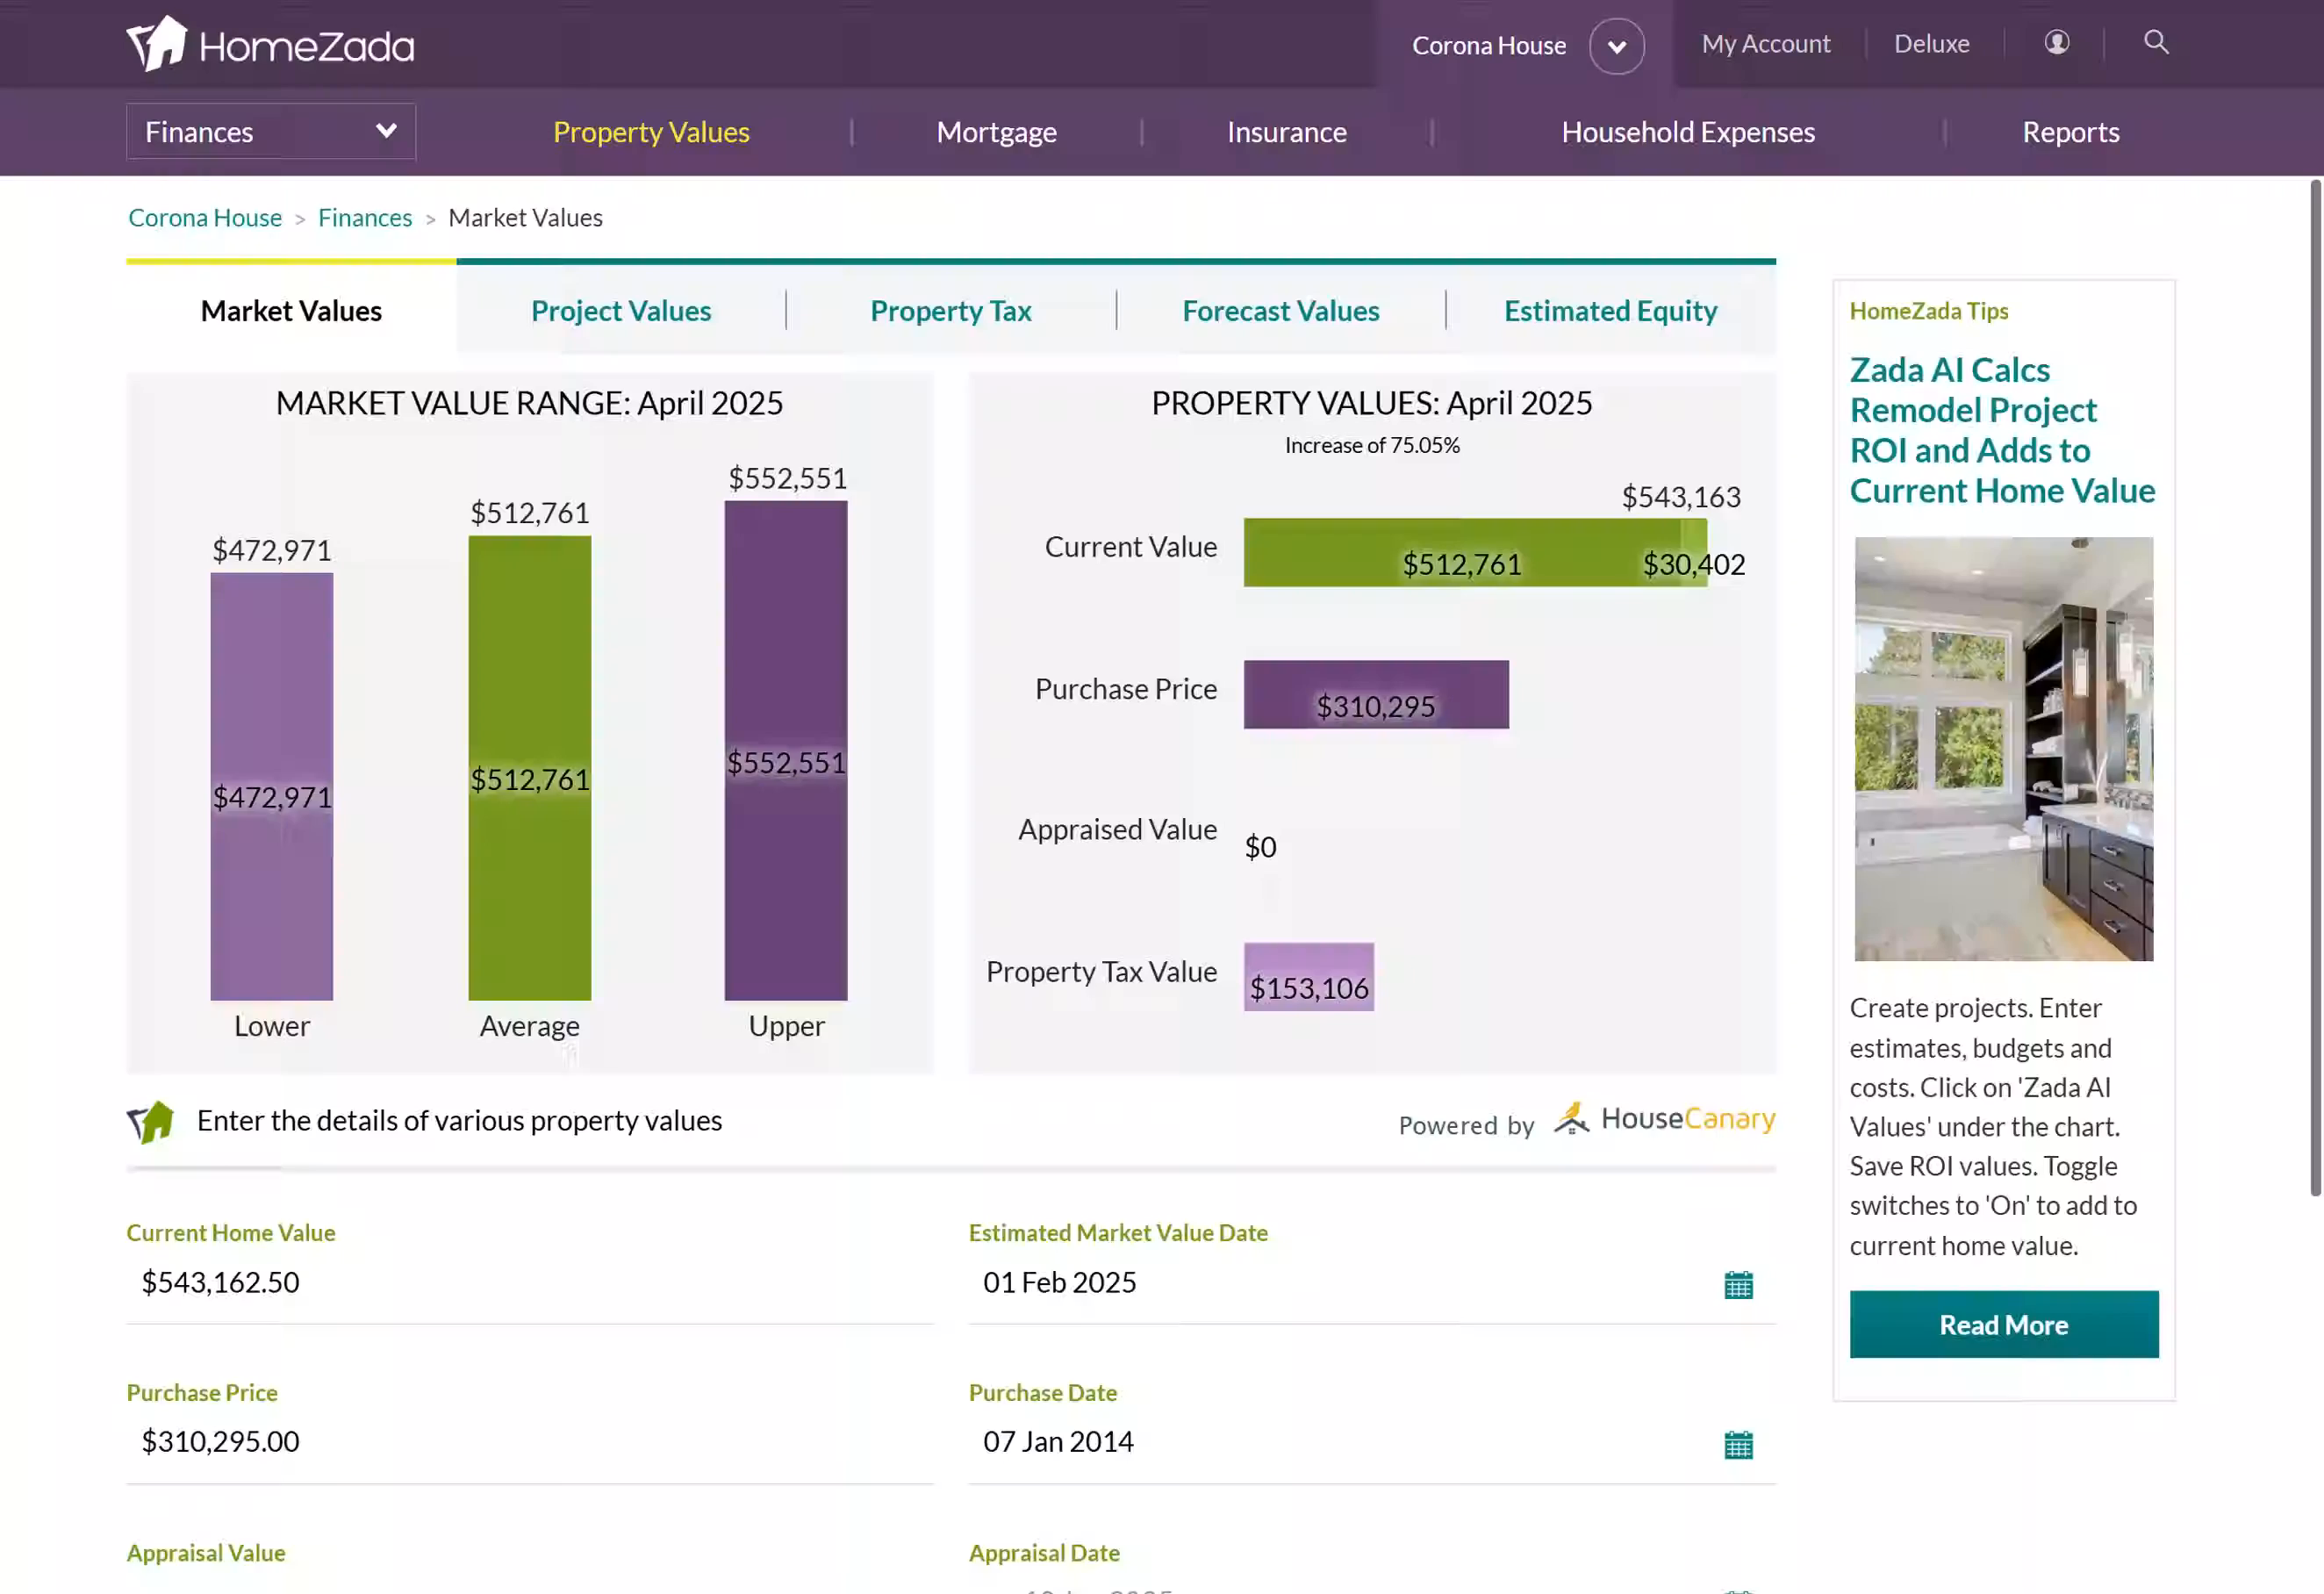Select the Estimated Equity tab
The width and height of the screenshot is (2324, 1594).
pos(1610,311)
